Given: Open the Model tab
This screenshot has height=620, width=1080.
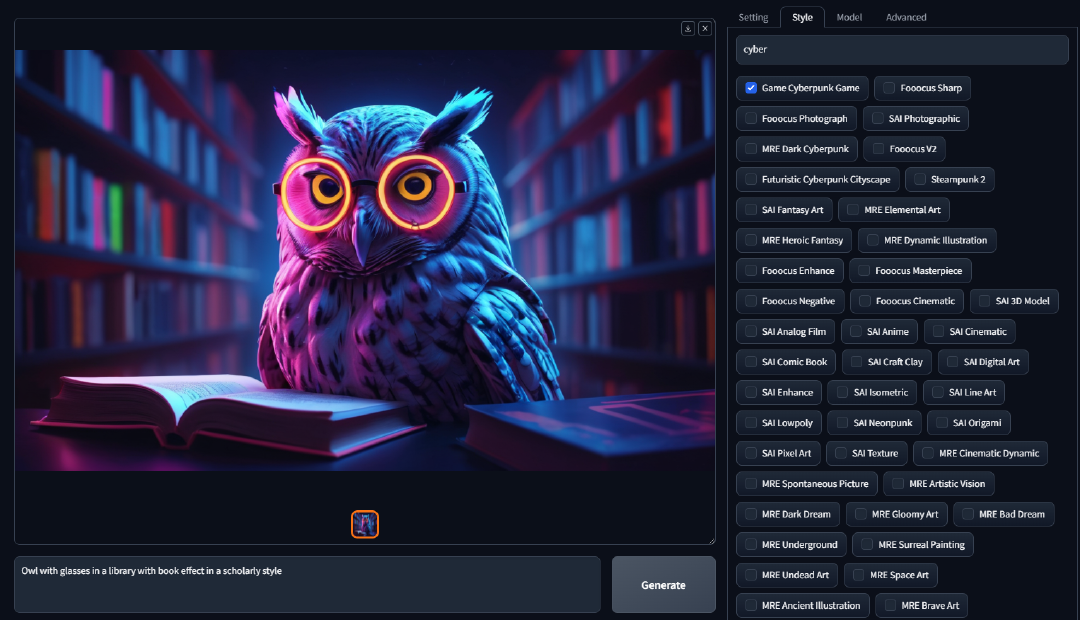Looking at the screenshot, I should pos(849,17).
